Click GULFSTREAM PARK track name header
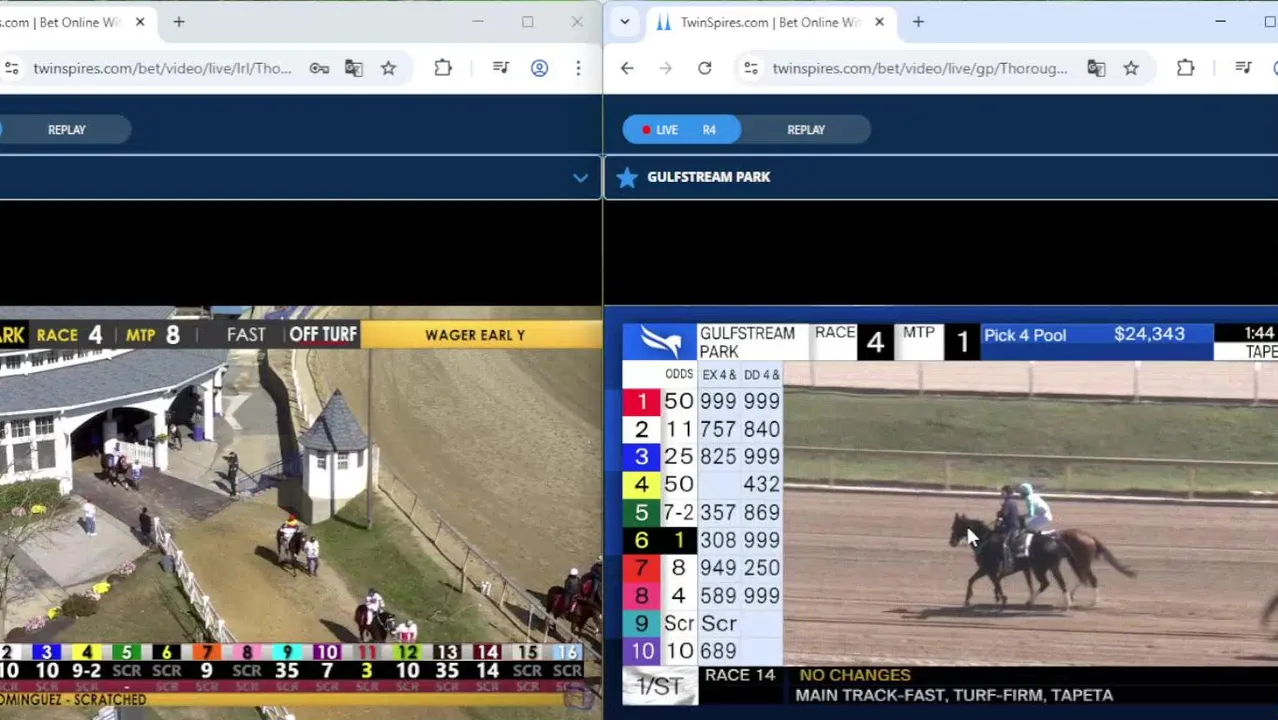This screenshot has height=720, width=1278. [x=708, y=177]
